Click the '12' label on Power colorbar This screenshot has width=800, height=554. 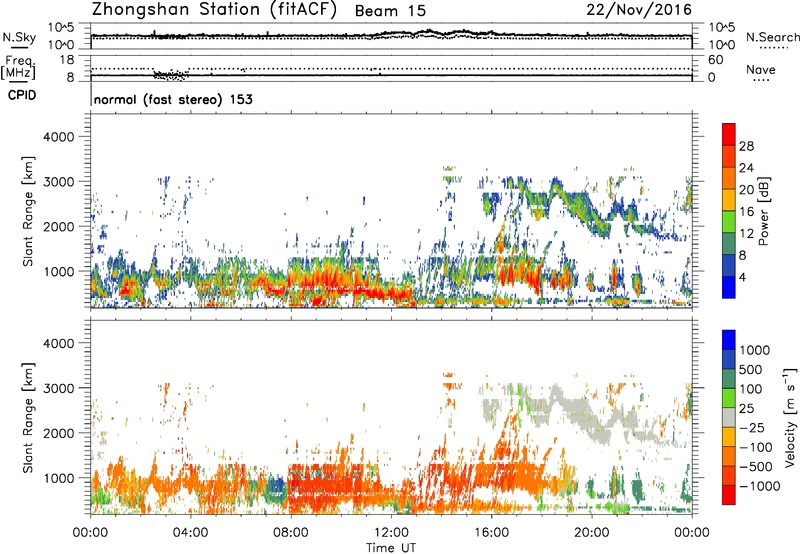(x=746, y=234)
